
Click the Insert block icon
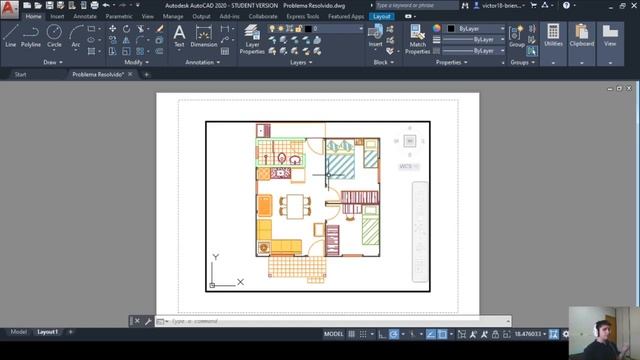375,36
